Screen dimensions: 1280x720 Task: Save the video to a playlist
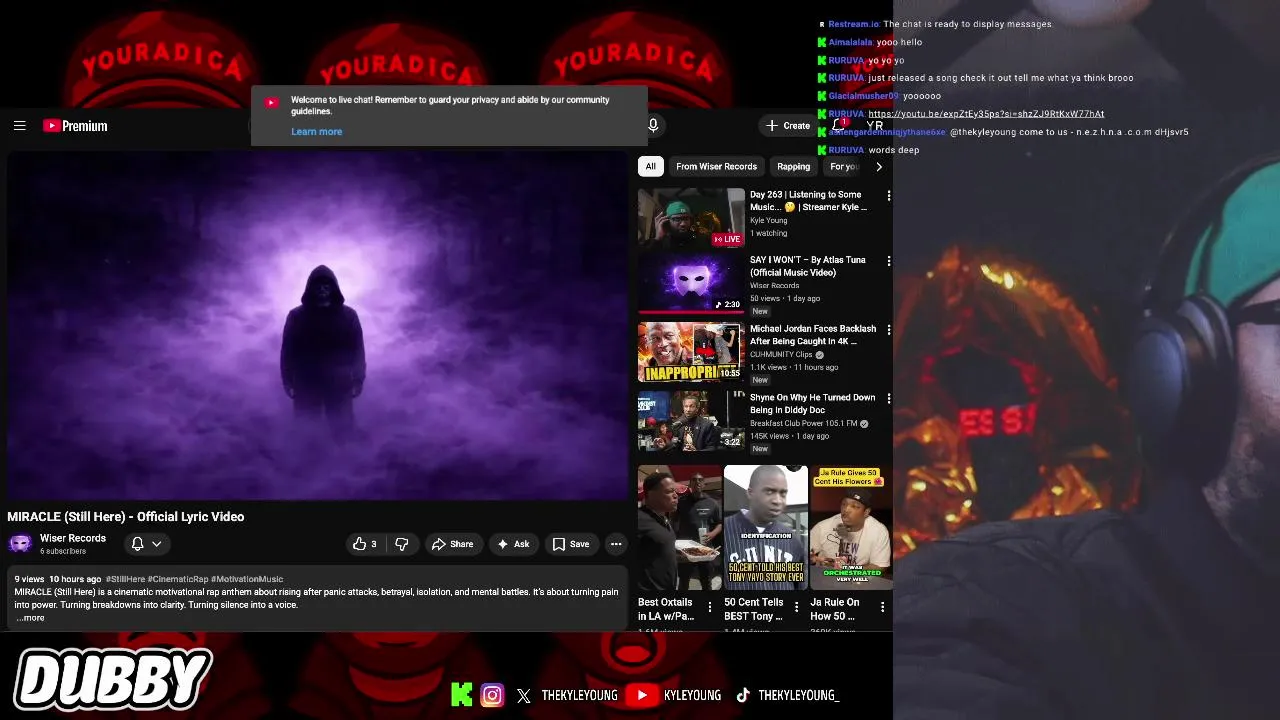click(x=571, y=544)
